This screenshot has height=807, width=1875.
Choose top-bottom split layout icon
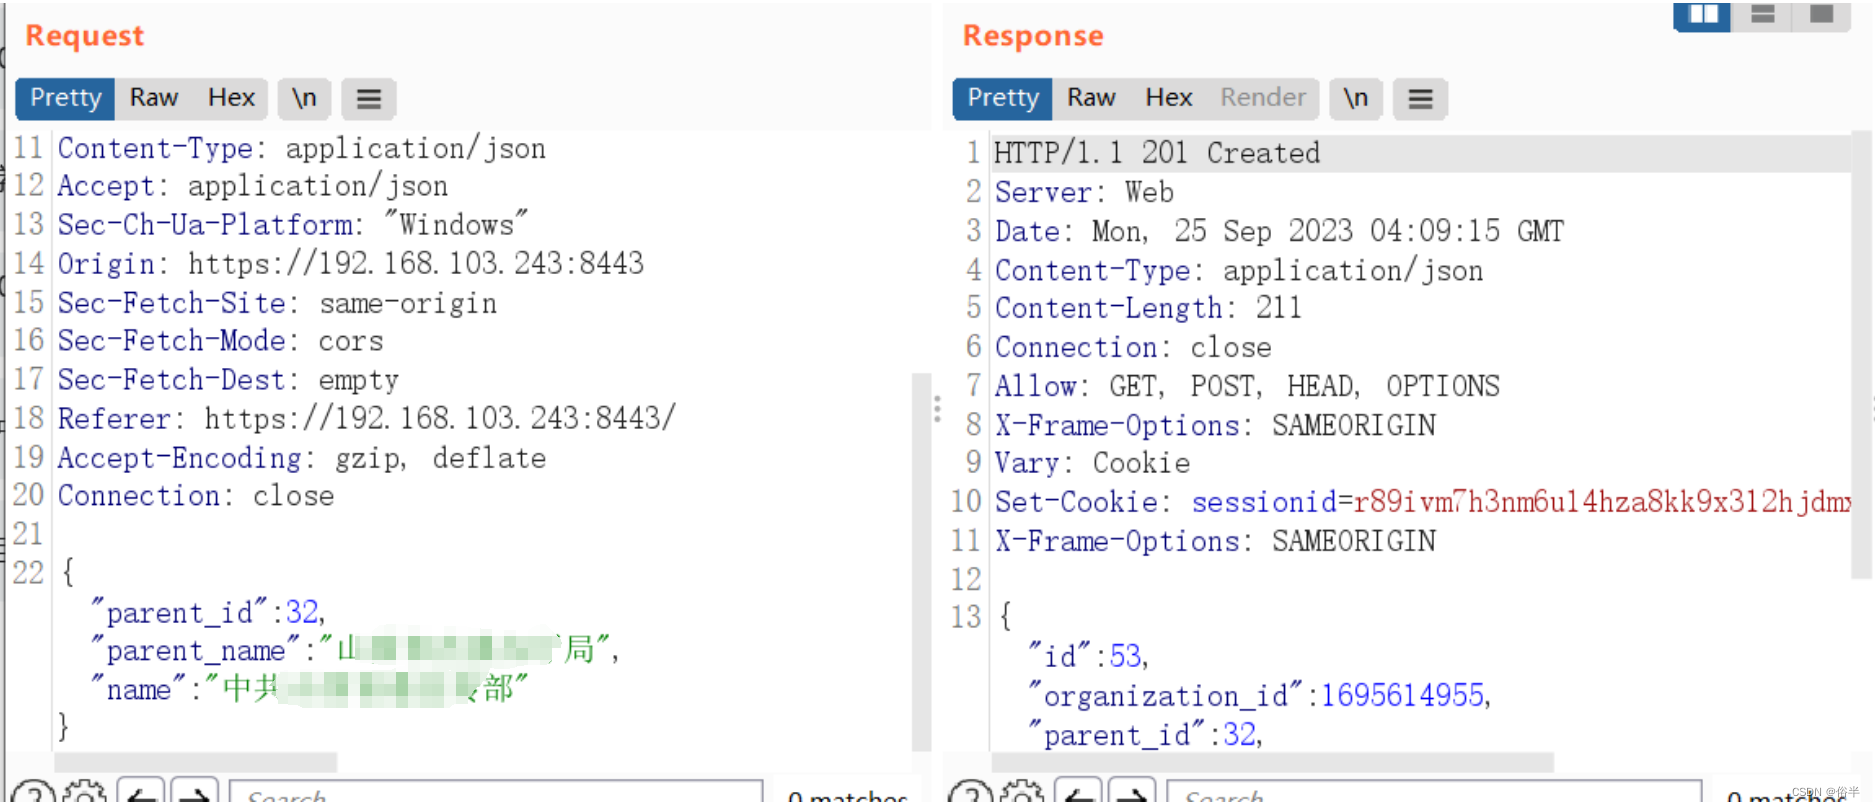[x=1763, y=14]
